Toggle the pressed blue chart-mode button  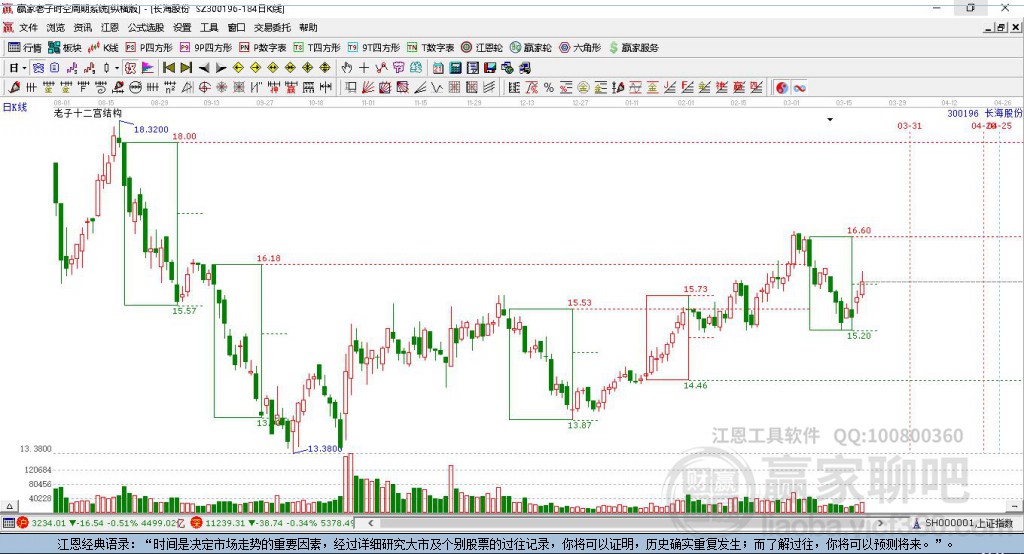pos(39,68)
